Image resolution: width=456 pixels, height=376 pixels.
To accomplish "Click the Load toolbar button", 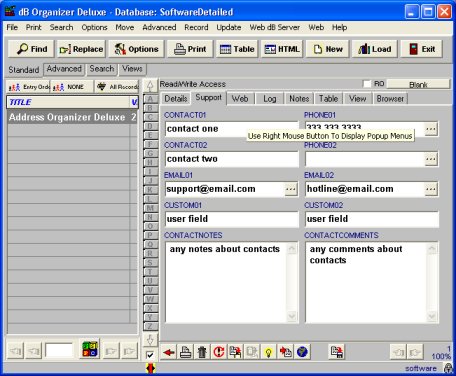I will [375, 49].
